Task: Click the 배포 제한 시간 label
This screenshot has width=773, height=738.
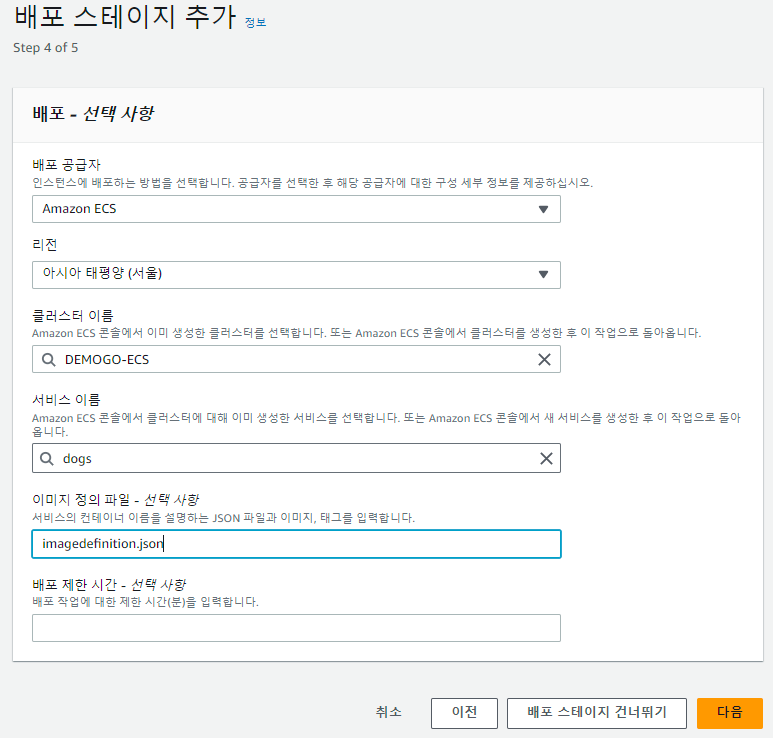Action: tap(109, 585)
